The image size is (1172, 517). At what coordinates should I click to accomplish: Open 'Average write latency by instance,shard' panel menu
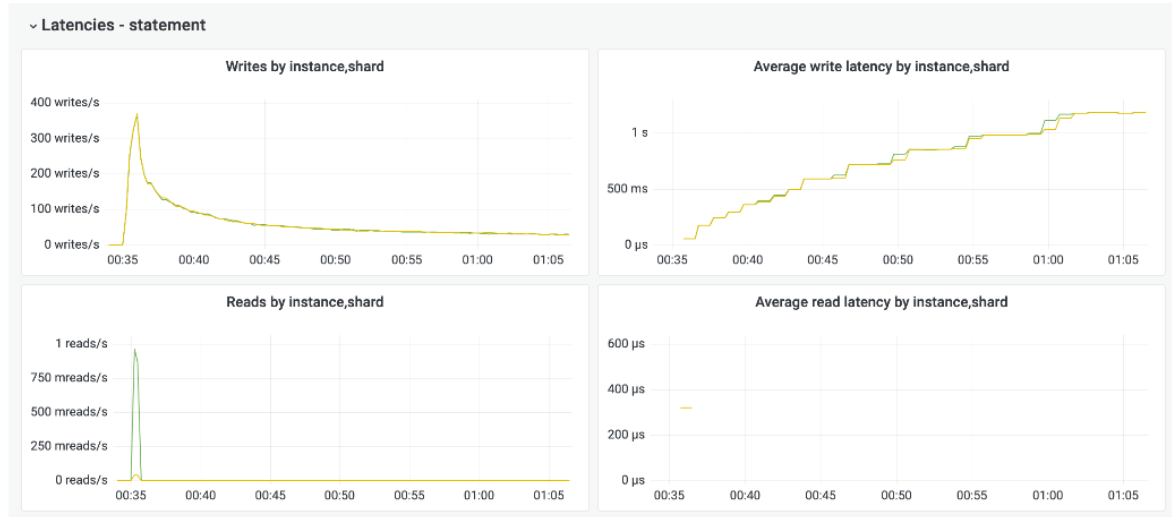(x=880, y=67)
